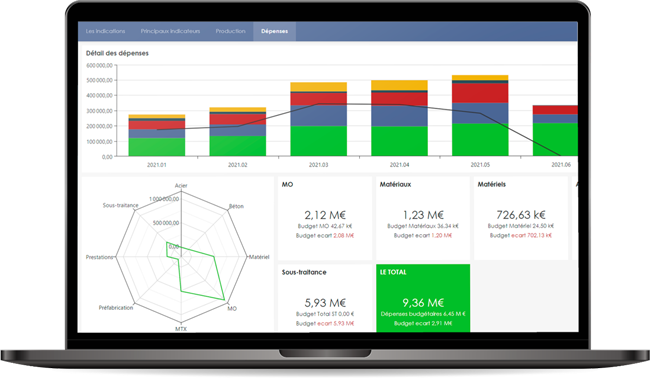Click the 726,63 k€ Matériels value

[x=521, y=215]
